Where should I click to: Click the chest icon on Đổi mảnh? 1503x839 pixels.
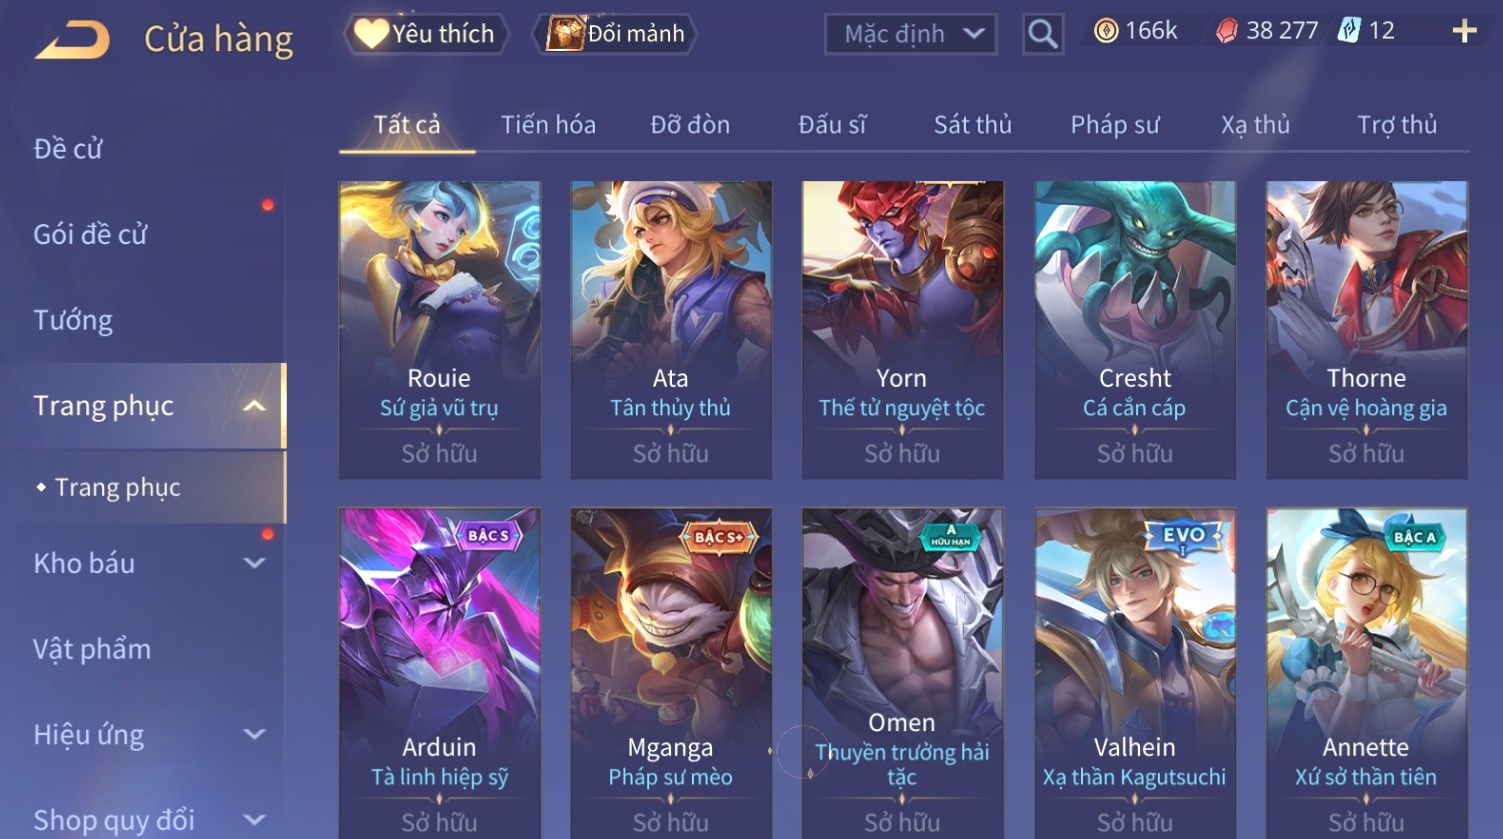[x=565, y=34]
